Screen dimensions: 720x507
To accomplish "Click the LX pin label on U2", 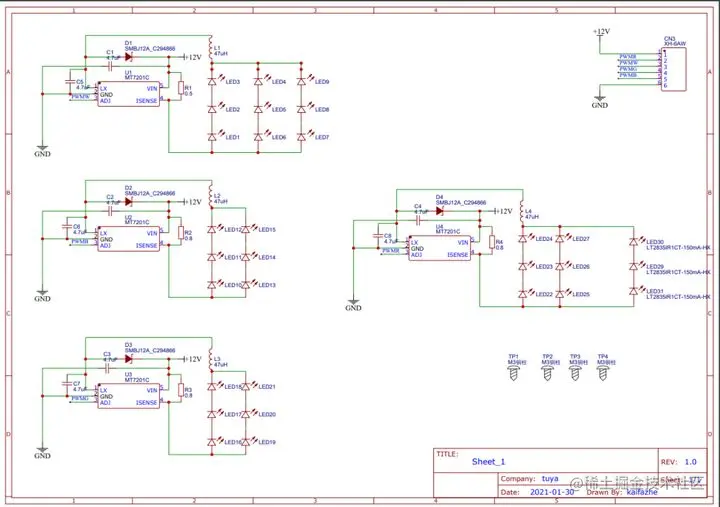I will point(103,233).
